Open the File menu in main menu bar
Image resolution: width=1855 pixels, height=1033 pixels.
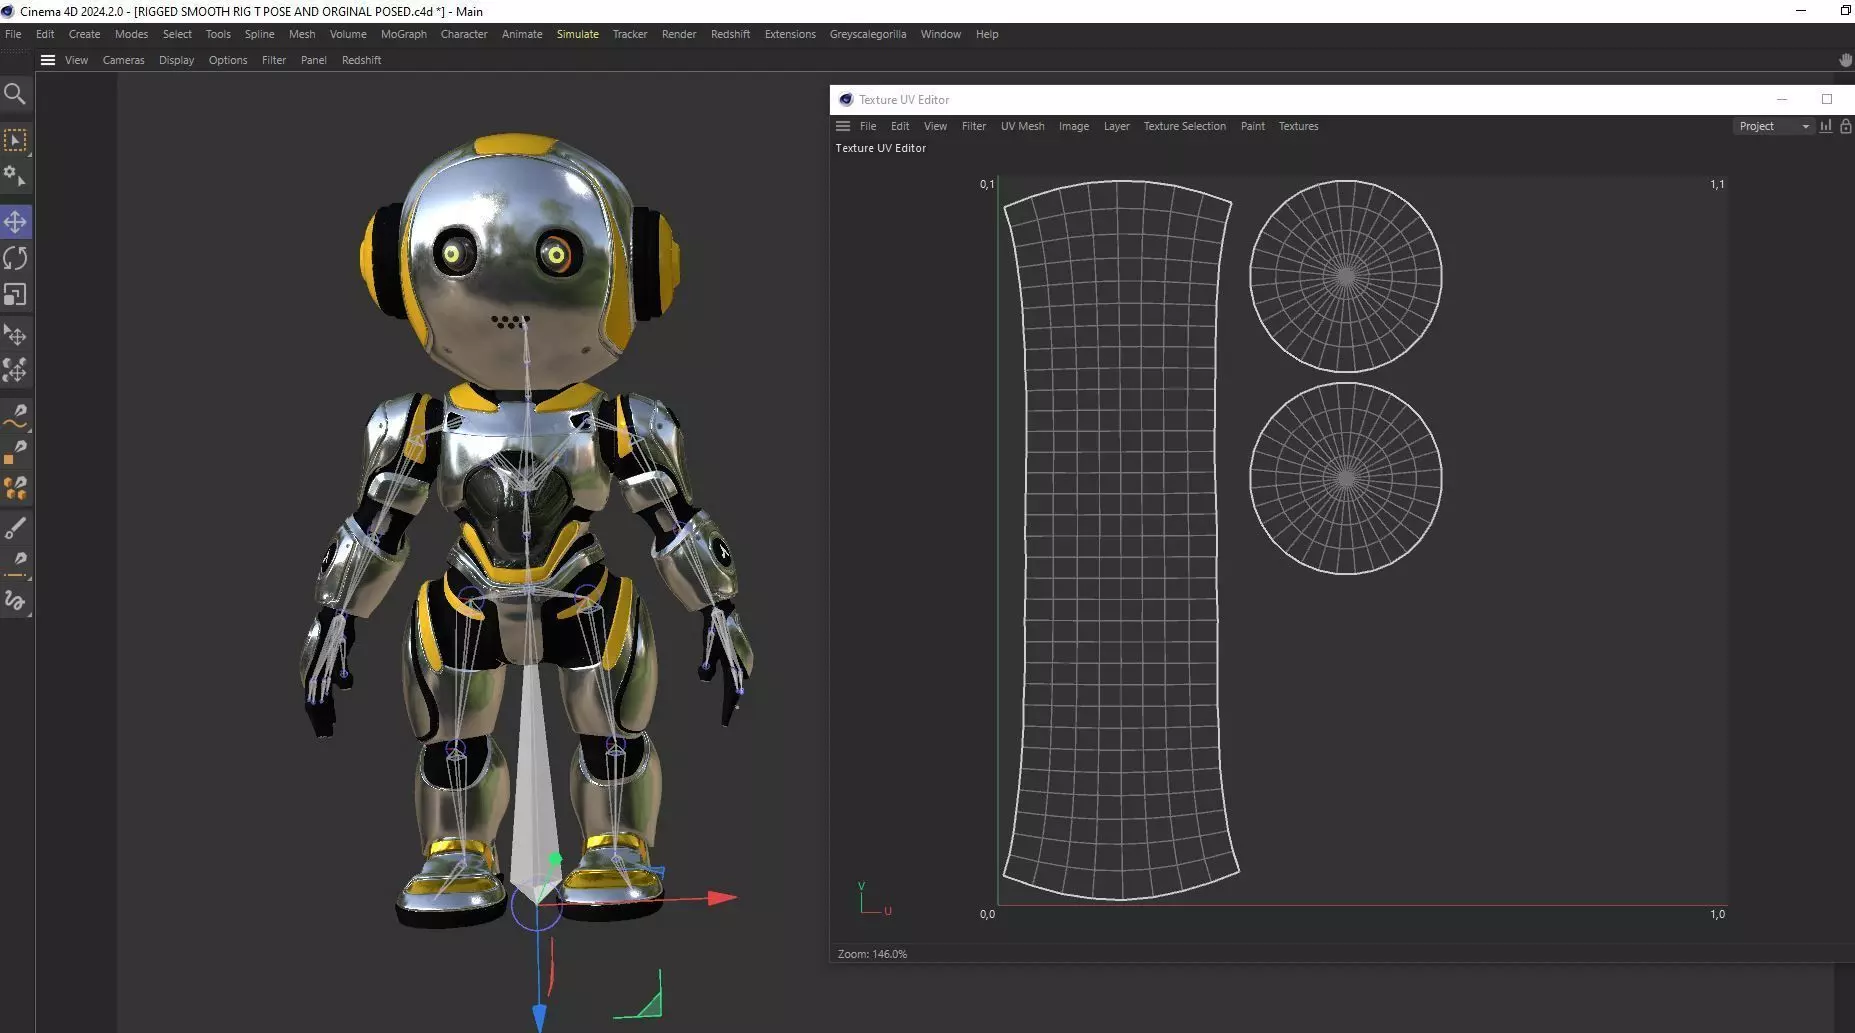point(13,34)
